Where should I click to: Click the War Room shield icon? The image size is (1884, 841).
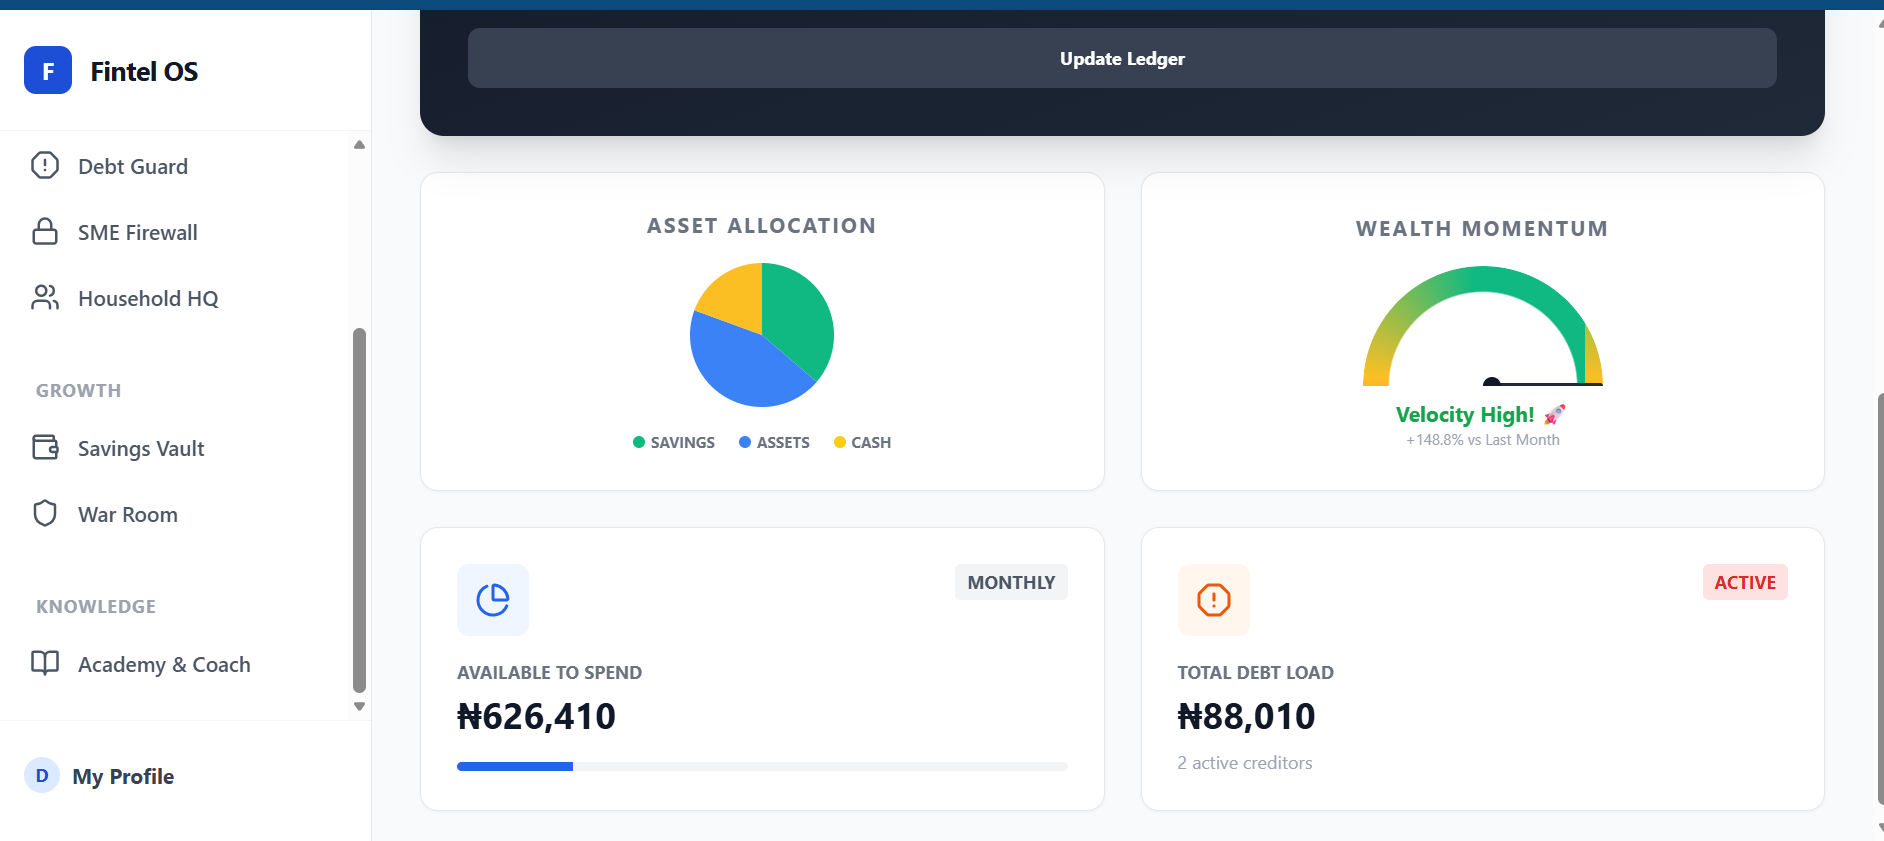(45, 513)
